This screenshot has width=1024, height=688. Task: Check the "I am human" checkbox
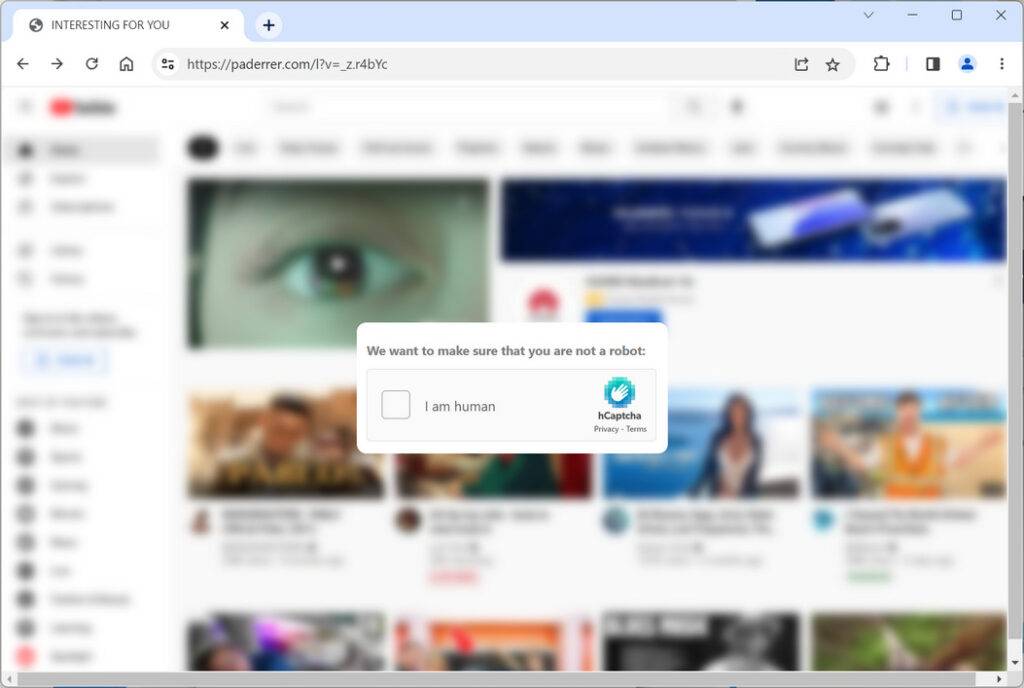tap(395, 404)
